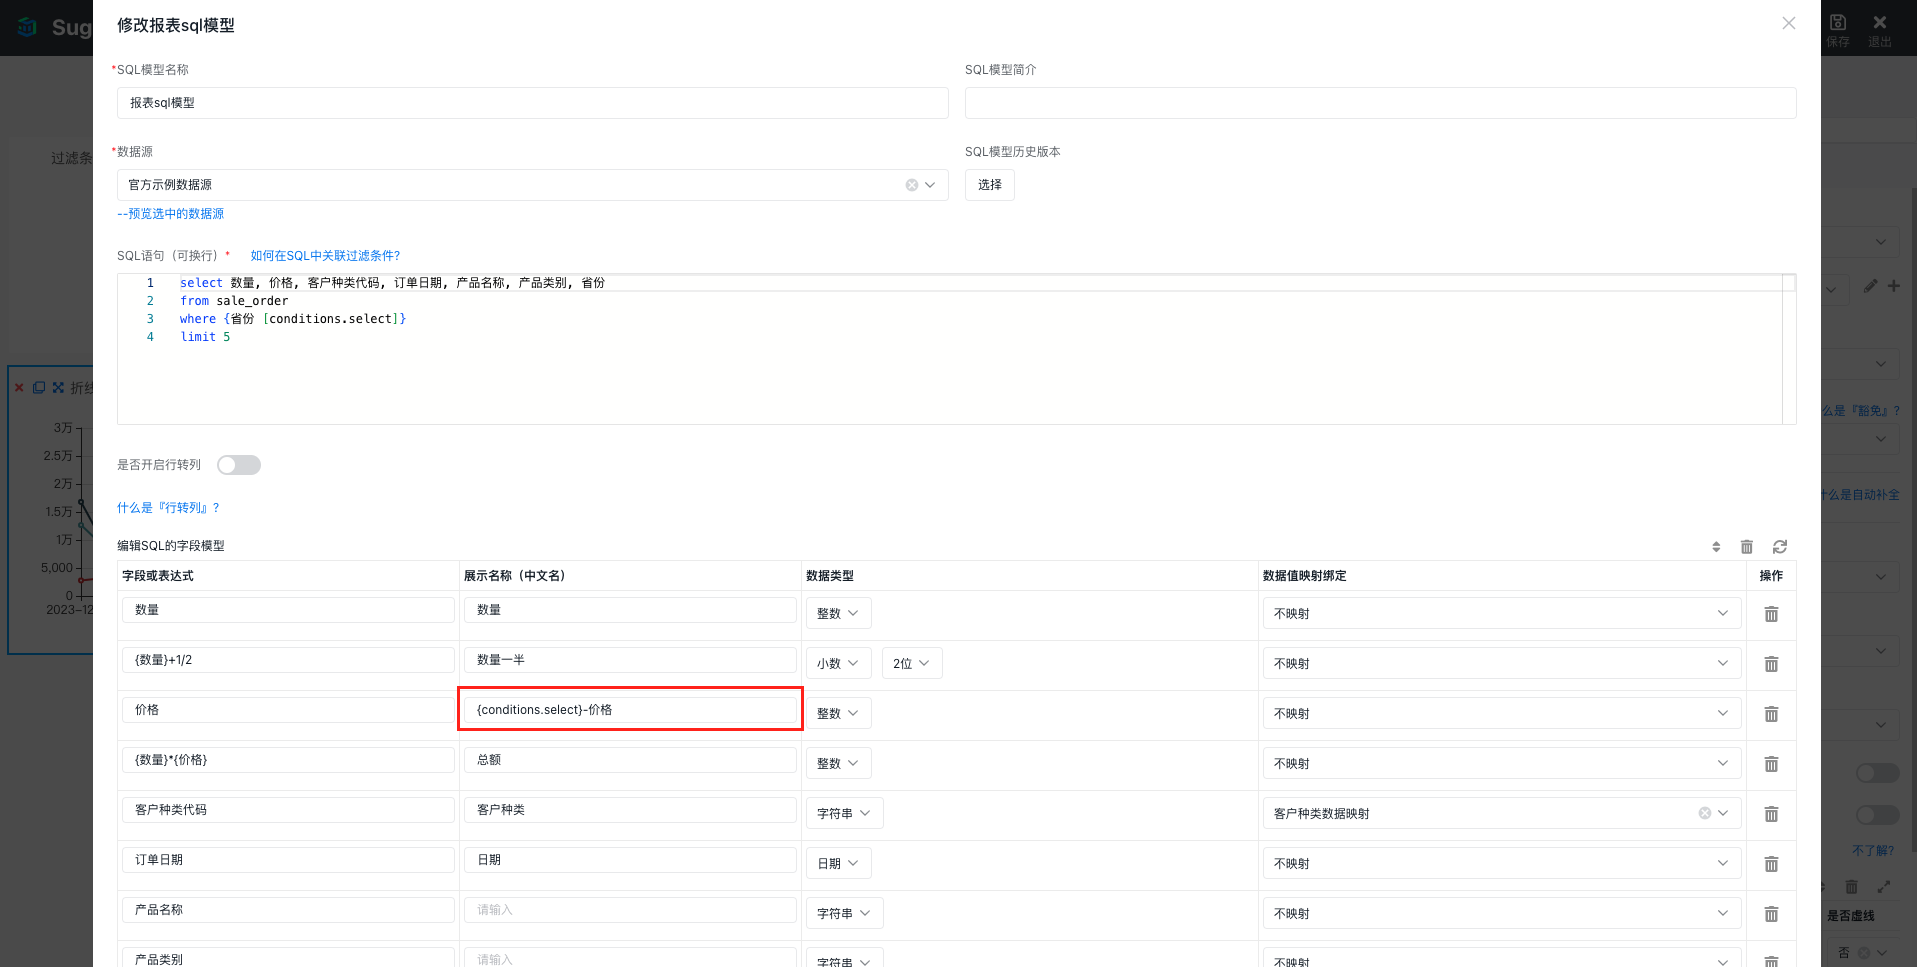1917x967 pixels.
Task: Click the refresh field model icon
Action: coord(1780,547)
